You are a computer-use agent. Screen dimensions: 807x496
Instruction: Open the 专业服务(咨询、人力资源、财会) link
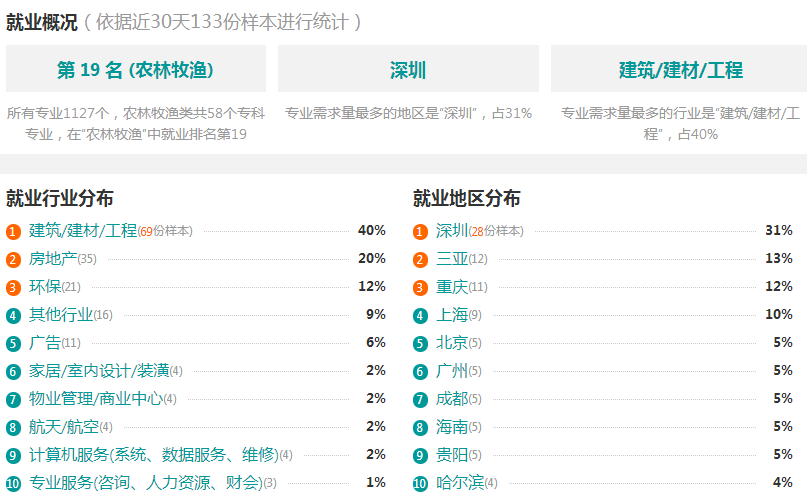146,483
